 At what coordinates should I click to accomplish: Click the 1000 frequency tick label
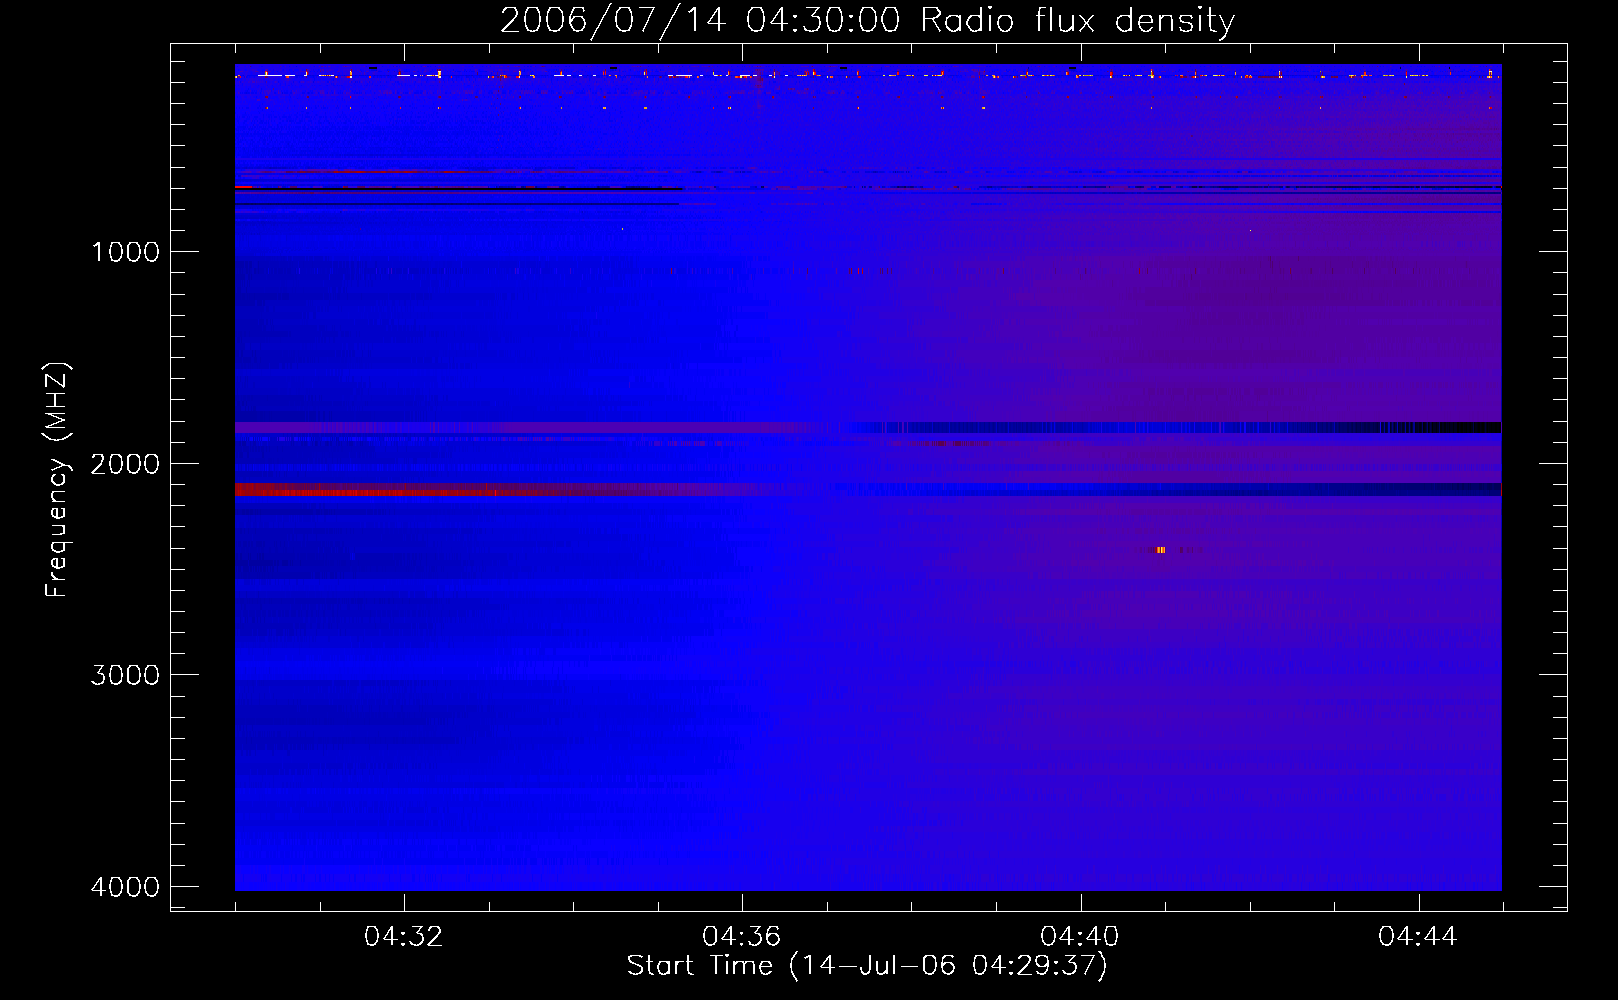(x=125, y=251)
